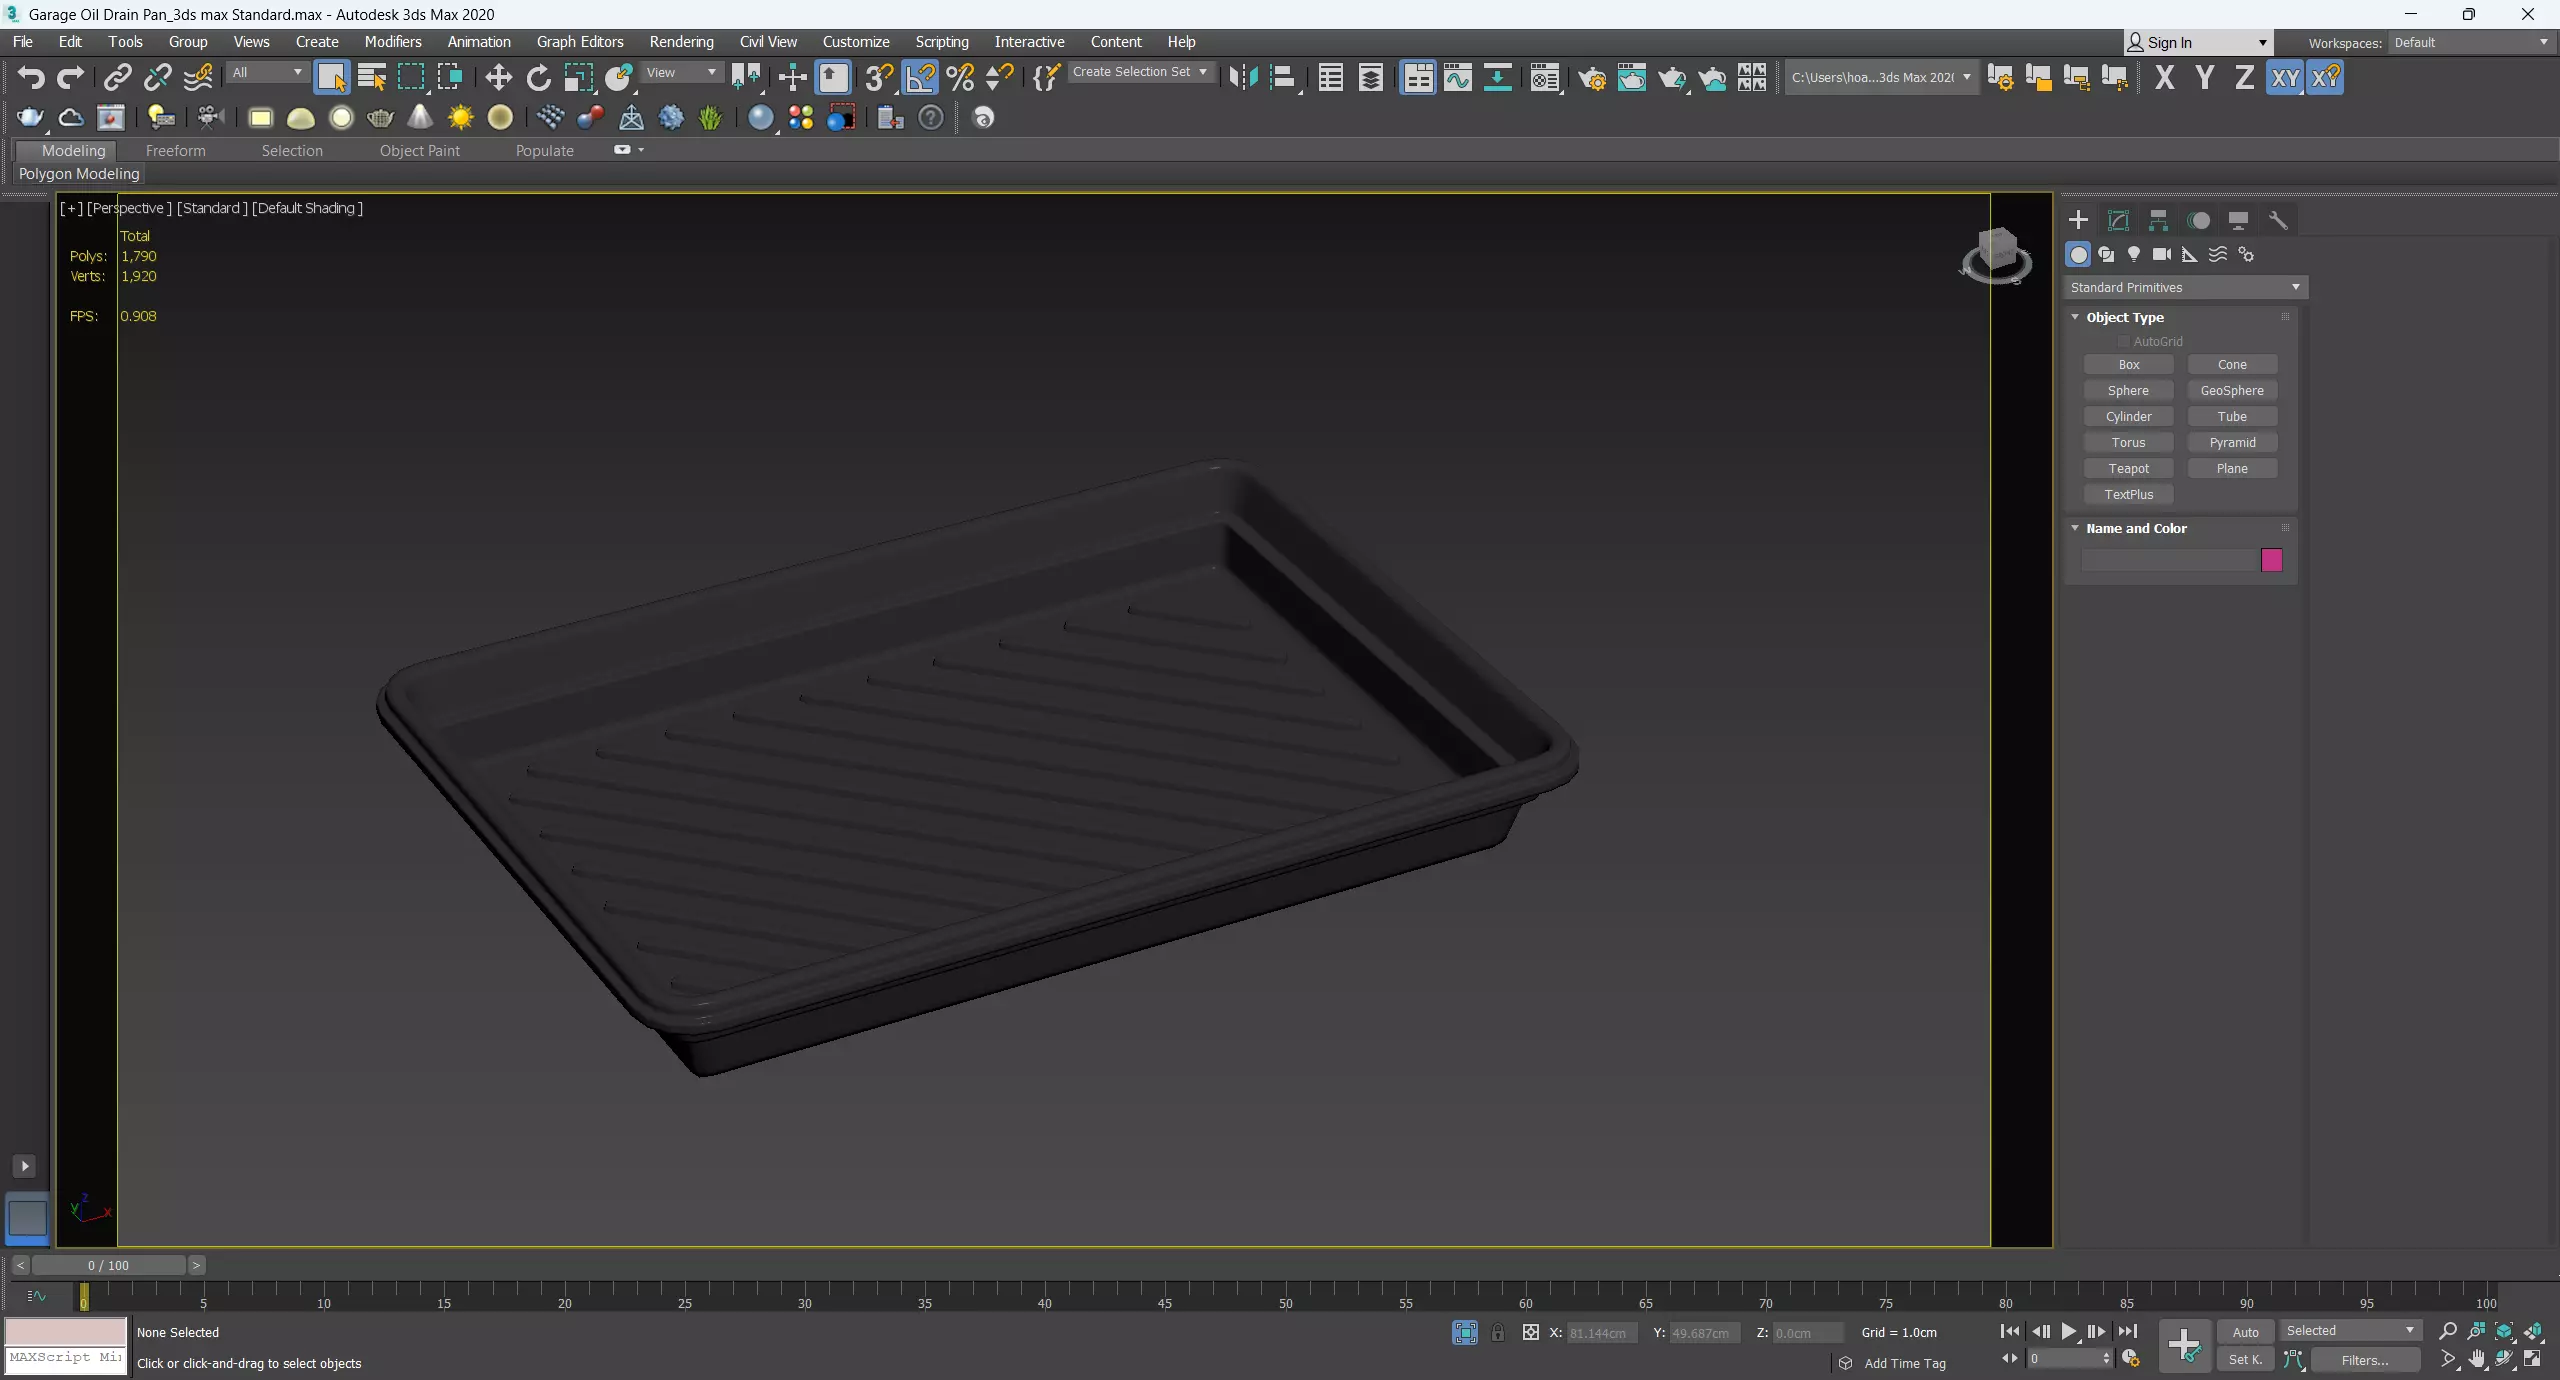Click the pink object color swatch
The image size is (2560, 1380).
pyautogui.click(x=2272, y=560)
